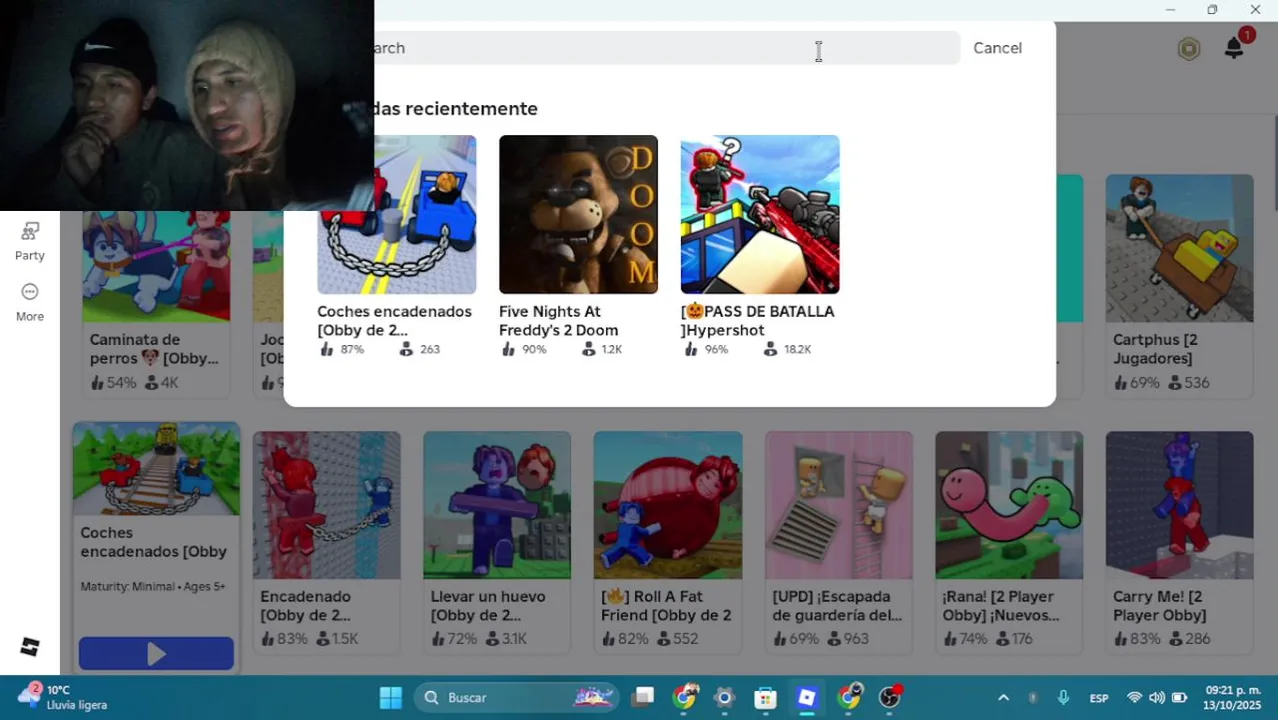Click the taskbar Buscar search box
1278x720 pixels.
coord(517,697)
